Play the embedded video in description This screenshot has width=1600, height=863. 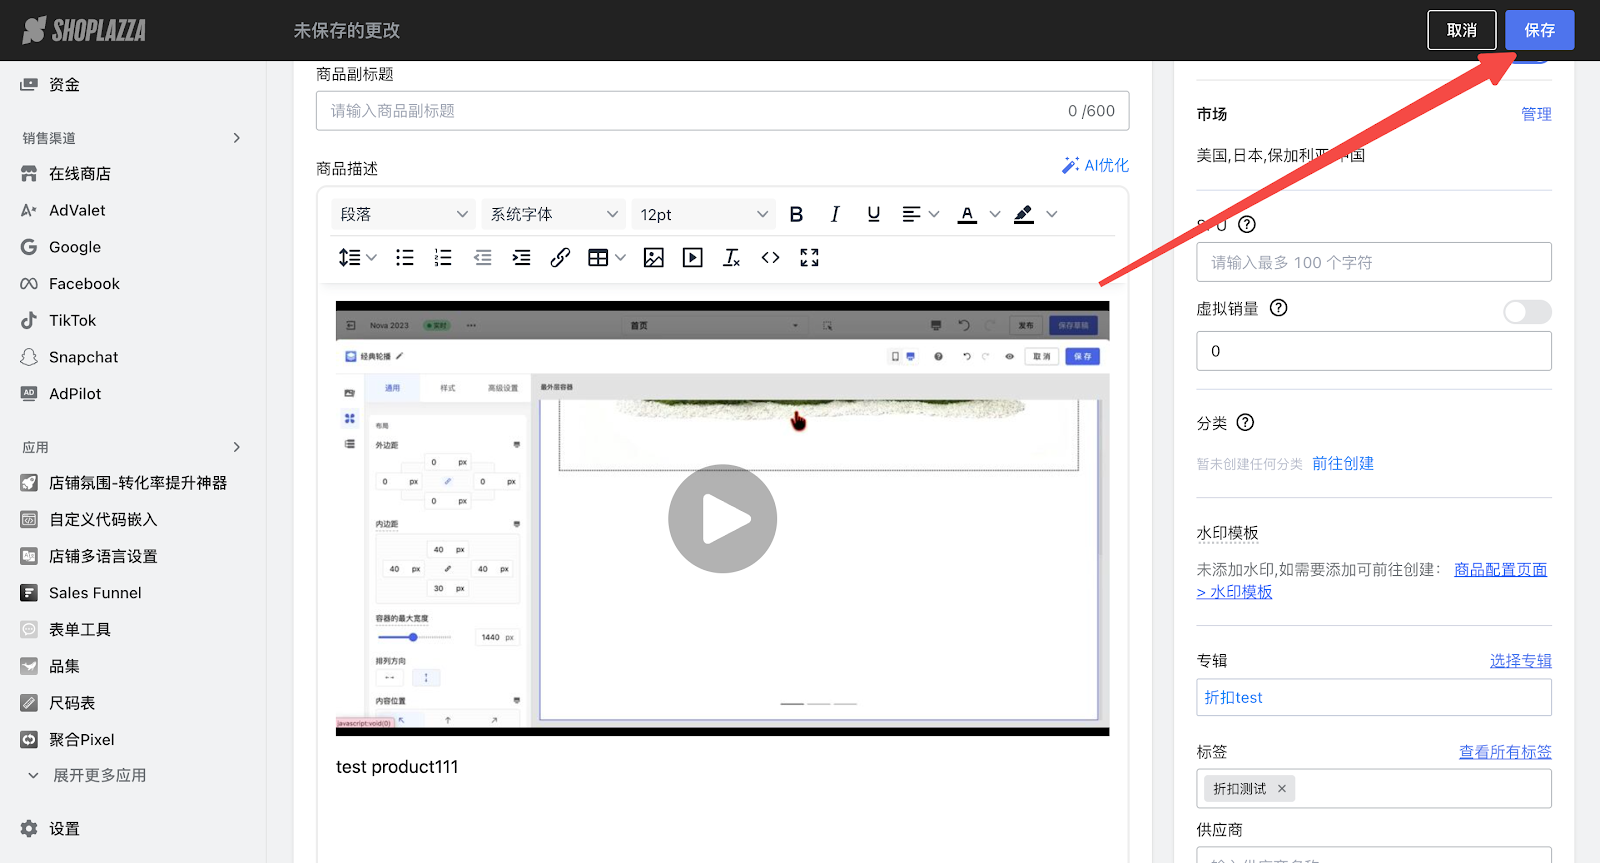[722, 519]
